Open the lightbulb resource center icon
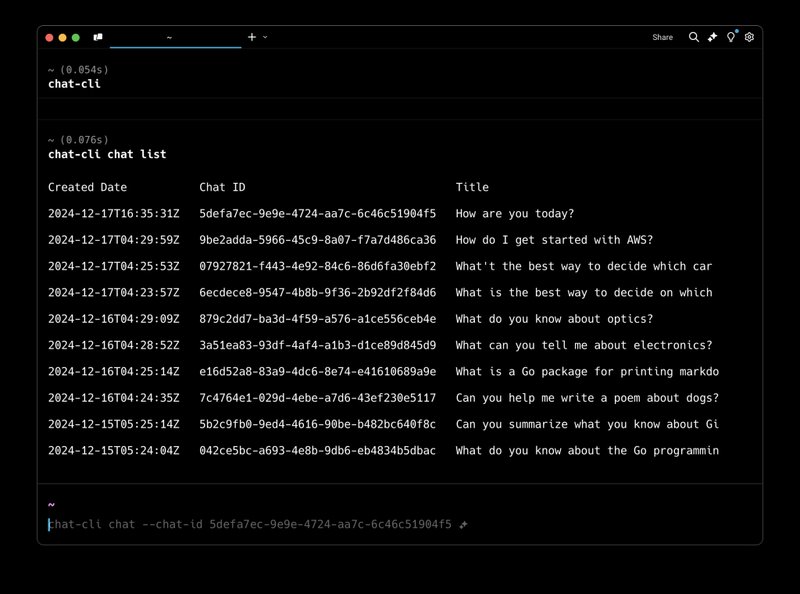Image resolution: width=800 pixels, height=594 pixels. (731, 37)
